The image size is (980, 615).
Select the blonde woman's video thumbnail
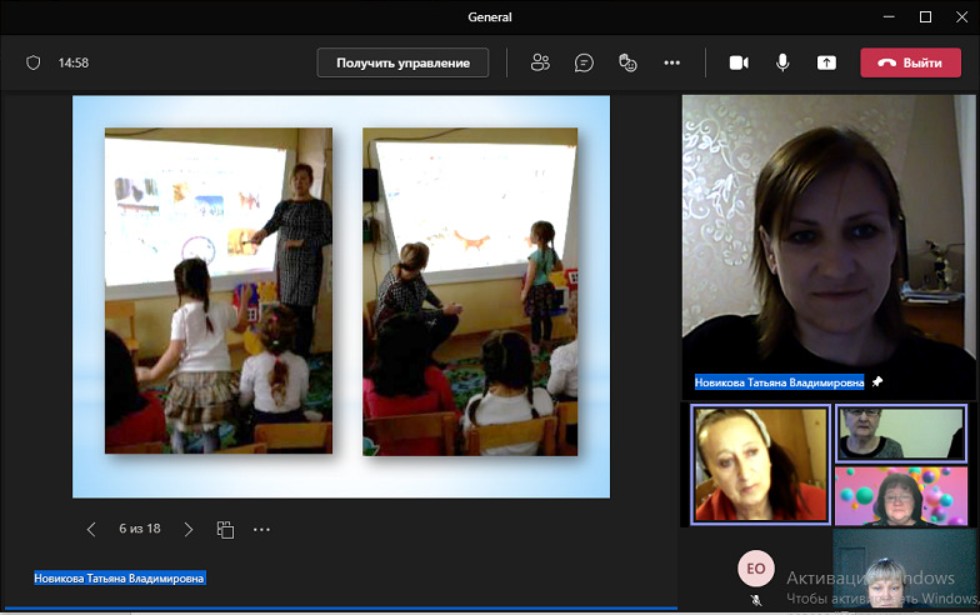pyautogui.click(x=760, y=464)
